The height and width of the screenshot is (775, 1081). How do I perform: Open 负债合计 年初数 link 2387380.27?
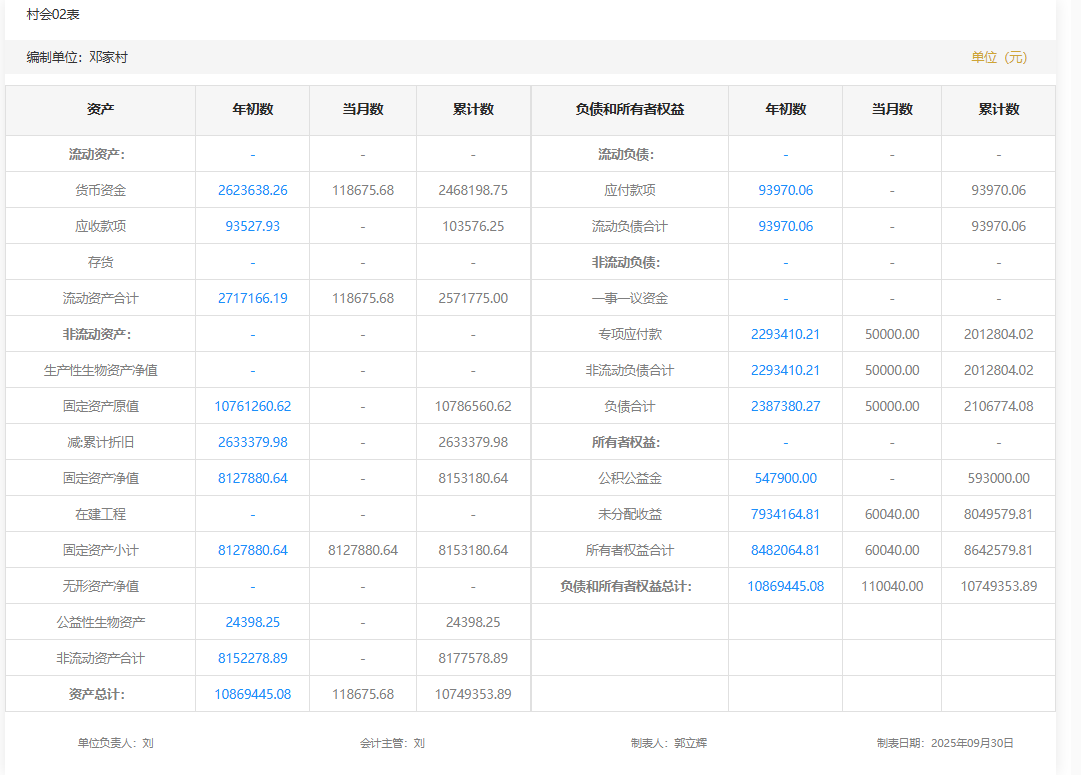(785, 406)
